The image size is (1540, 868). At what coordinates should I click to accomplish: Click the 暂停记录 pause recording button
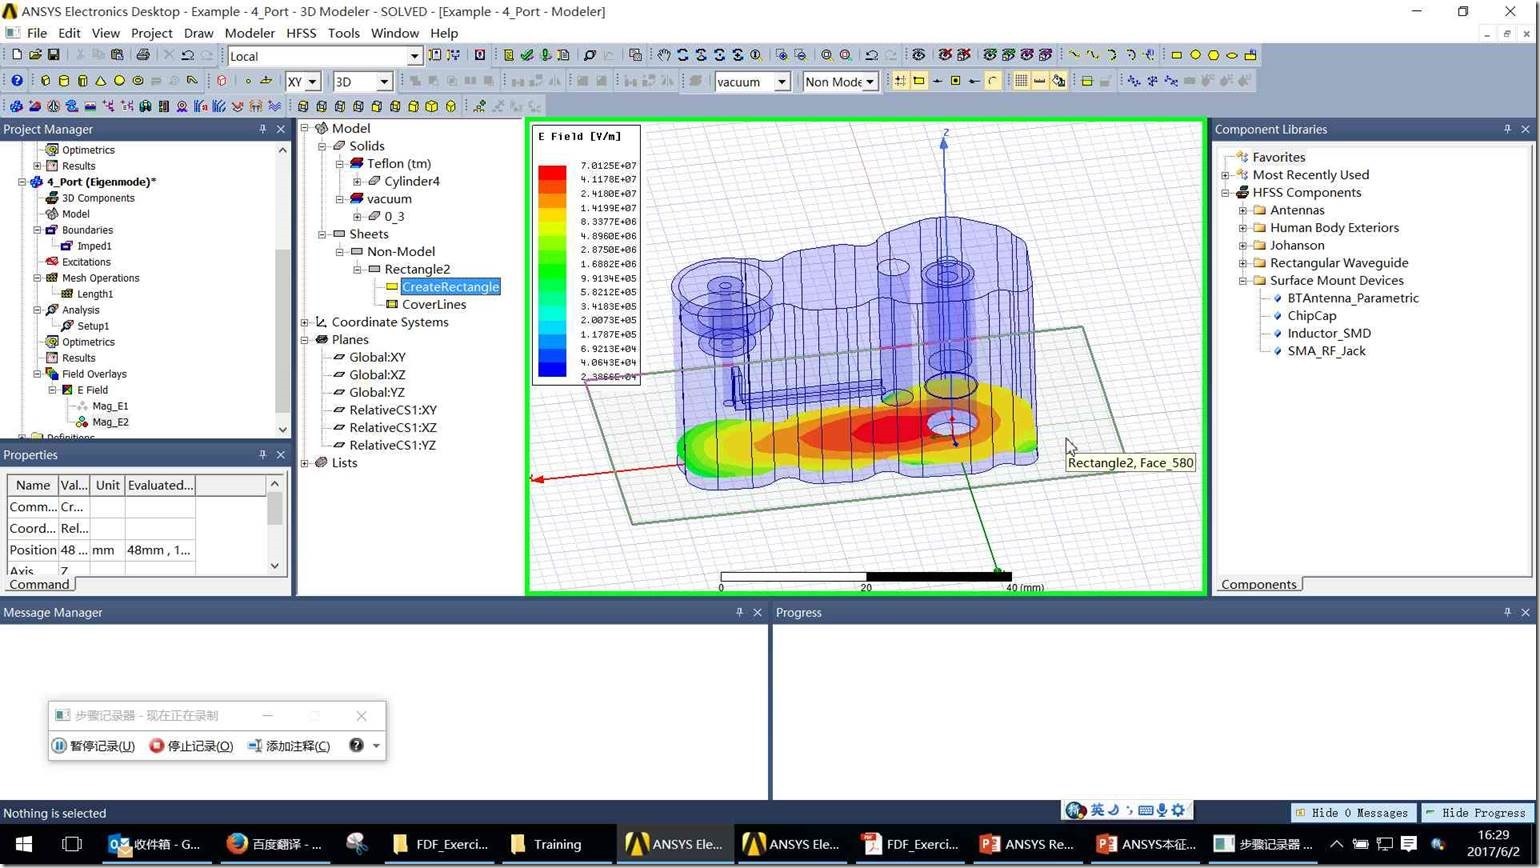point(94,746)
